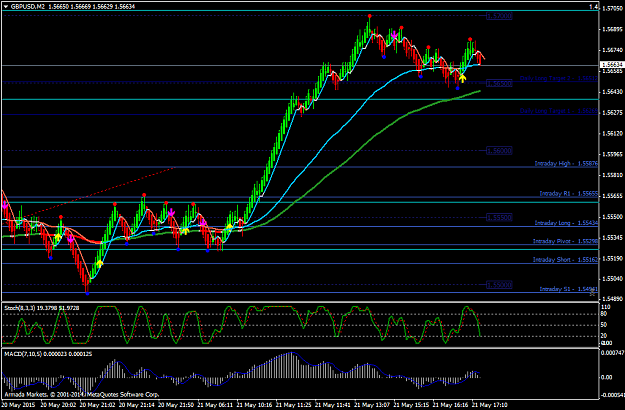
Task: Click 1.56275 on the price scale
Action: [612, 112]
